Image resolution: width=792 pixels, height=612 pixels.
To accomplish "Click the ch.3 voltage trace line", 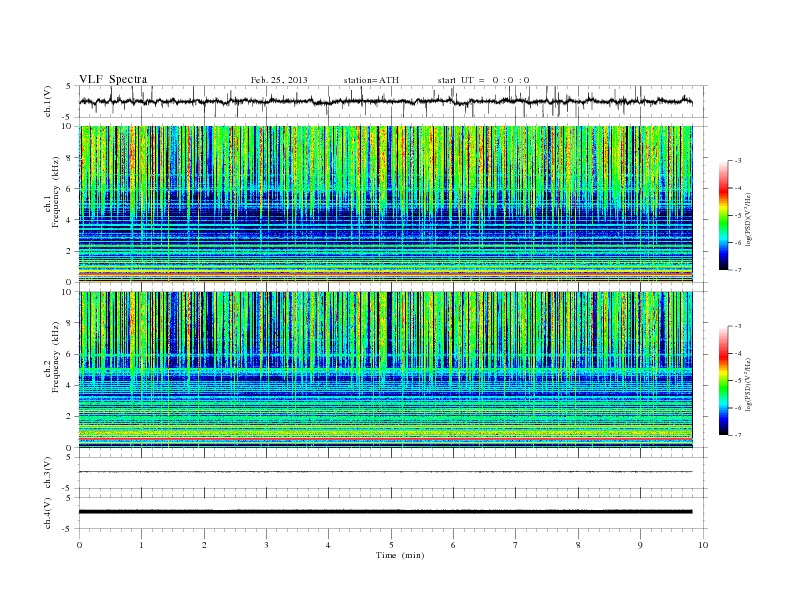I will tap(386, 472).
